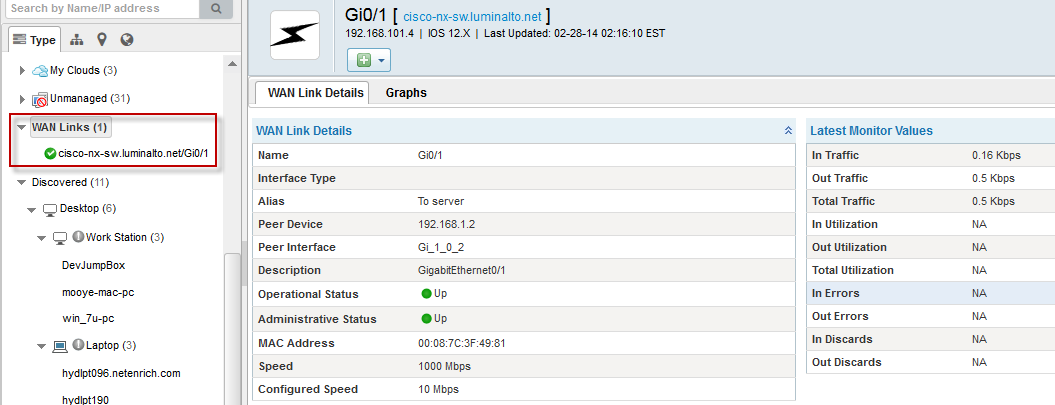1055x405 pixels.
Task: Click the Unmanaged devices icon
Action: pos(40,99)
